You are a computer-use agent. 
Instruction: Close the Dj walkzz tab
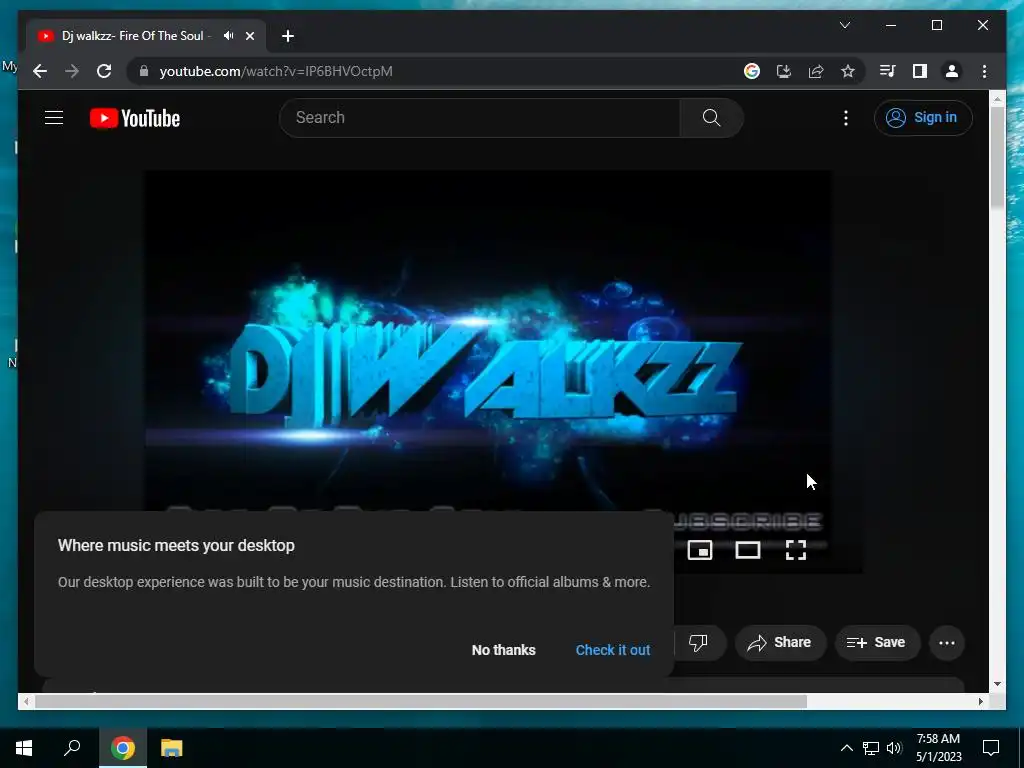[x=249, y=36]
